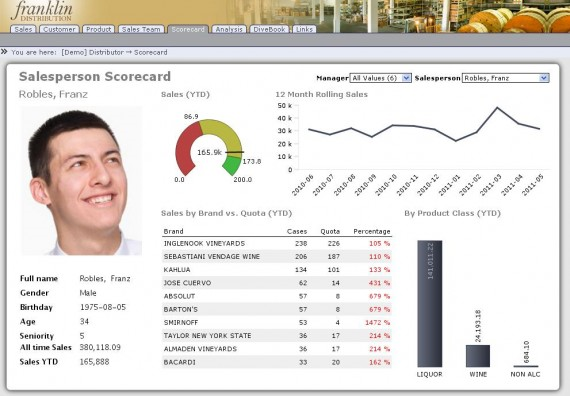Click the Birthday value 1975-08-05
This screenshot has width=570, height=396.
point(103,307)
